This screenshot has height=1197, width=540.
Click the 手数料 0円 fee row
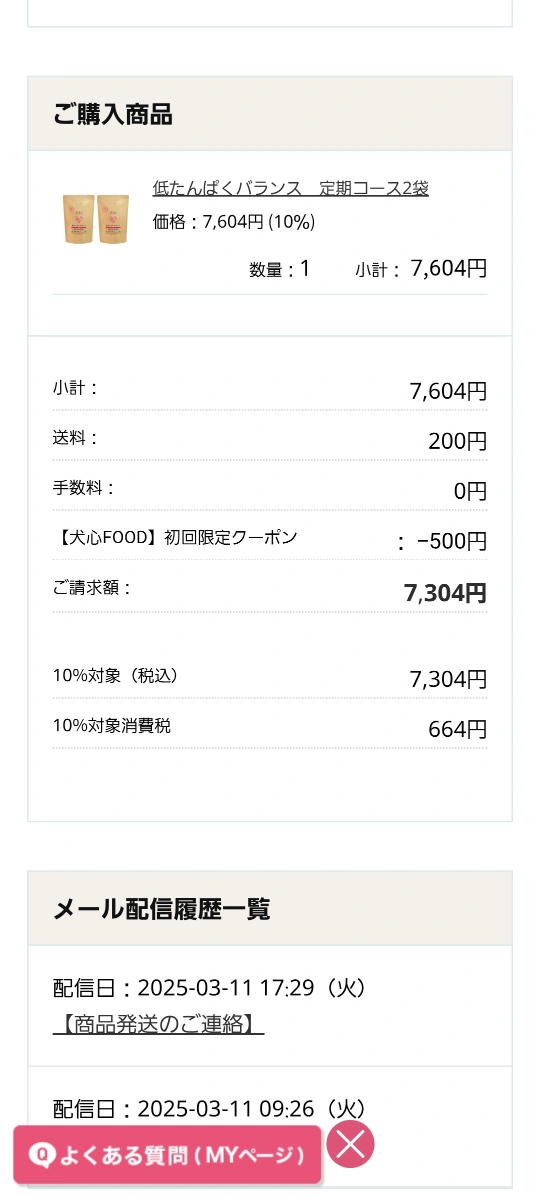coord(270,489)
